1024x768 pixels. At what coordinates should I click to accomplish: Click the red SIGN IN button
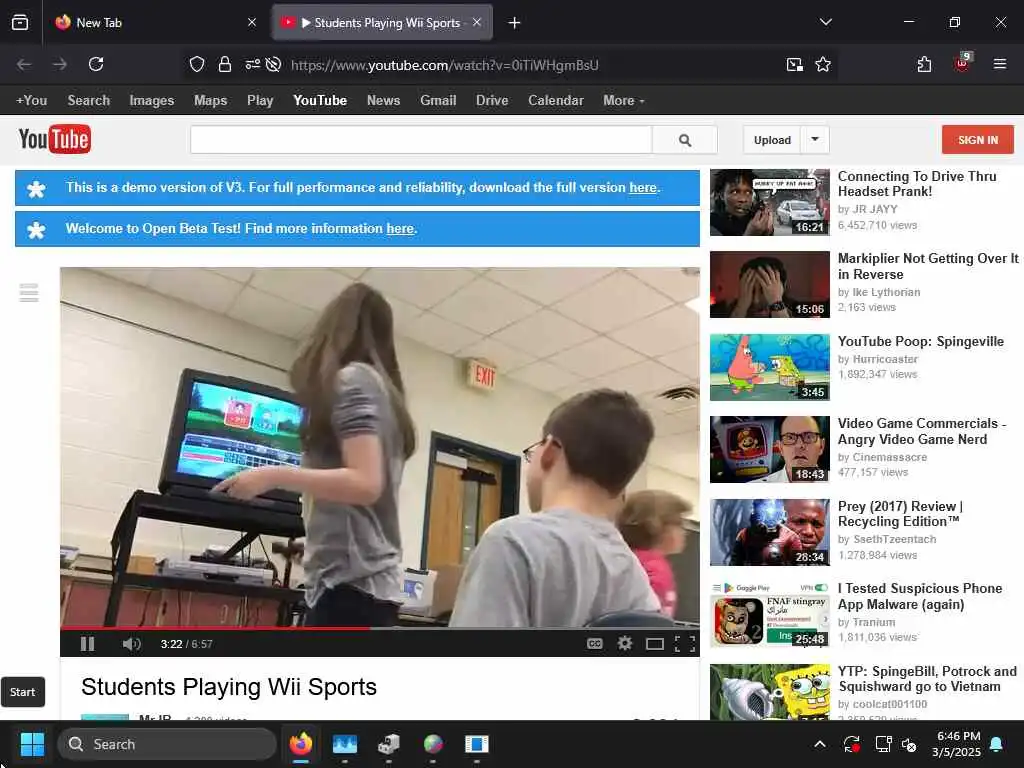[978, 140]
